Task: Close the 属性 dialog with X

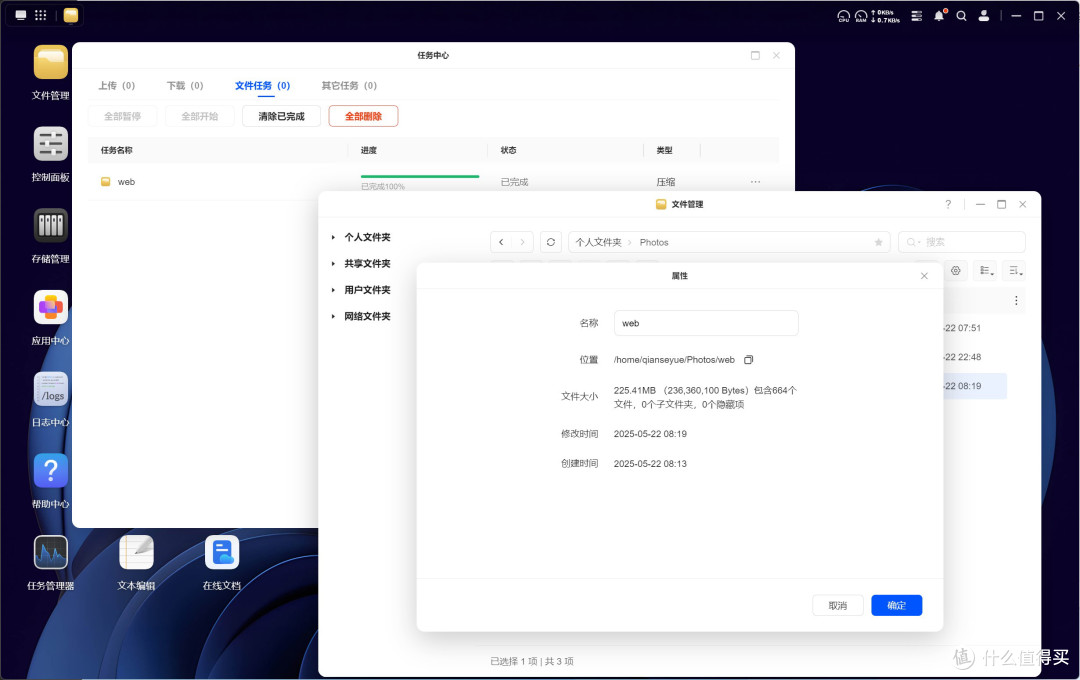Action: click(924, 276)
